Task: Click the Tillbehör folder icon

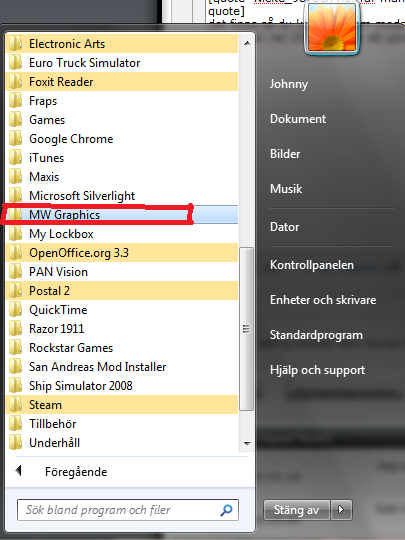Action: click(15, 424)
